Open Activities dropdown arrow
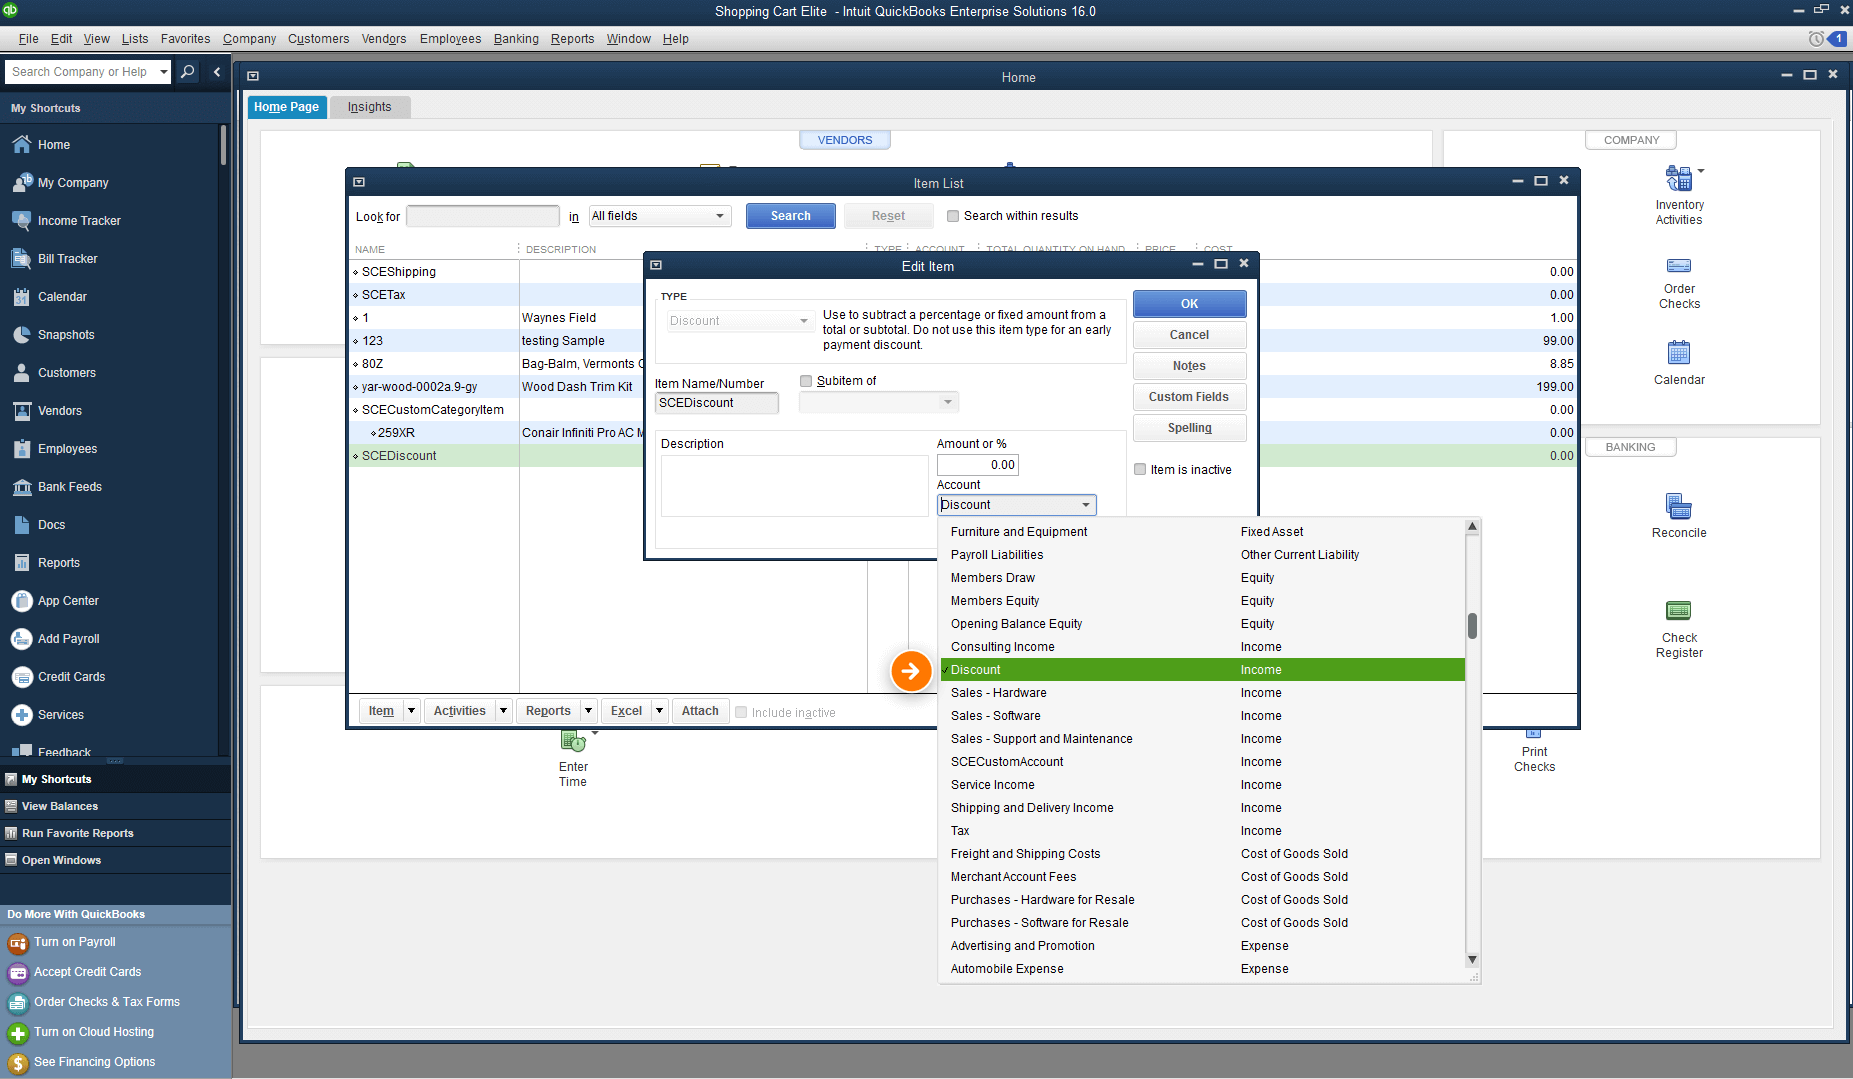Image resolution: width=1853 pixels, height=1079 pixels. 503,711
